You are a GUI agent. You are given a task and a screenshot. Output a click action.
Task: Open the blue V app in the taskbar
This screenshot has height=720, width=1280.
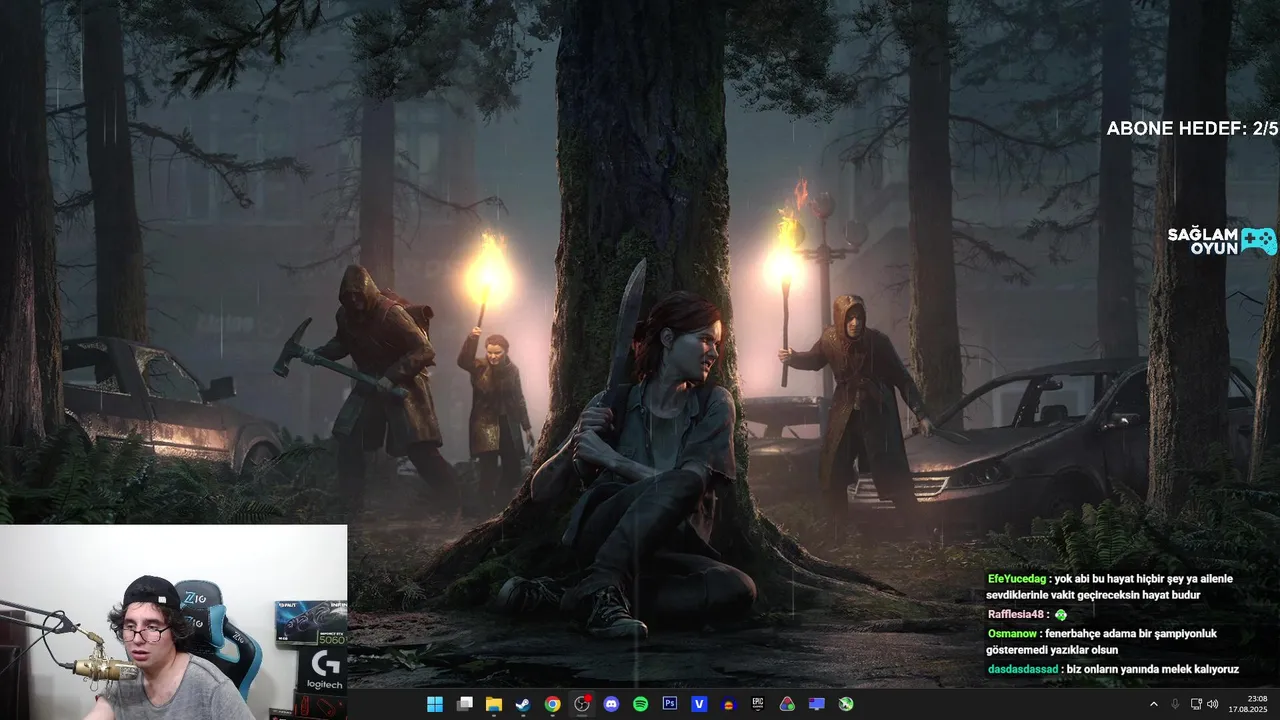pyautogui.click(x=699, y=704)
